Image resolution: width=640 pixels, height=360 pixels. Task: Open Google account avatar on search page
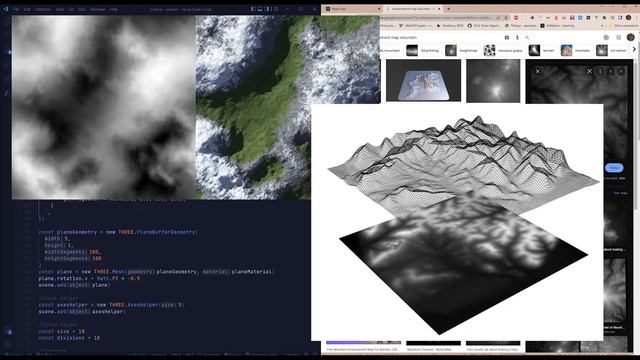[631, 38]
